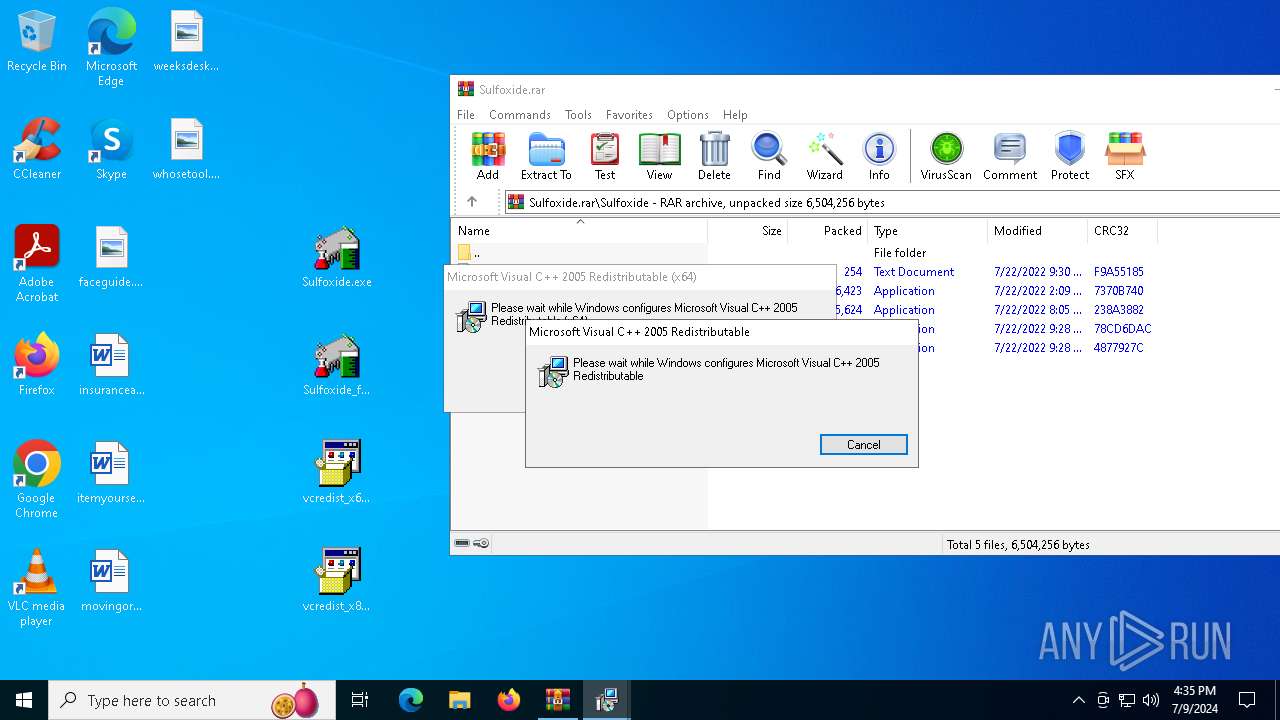Open Task View from taskbar

360,700
